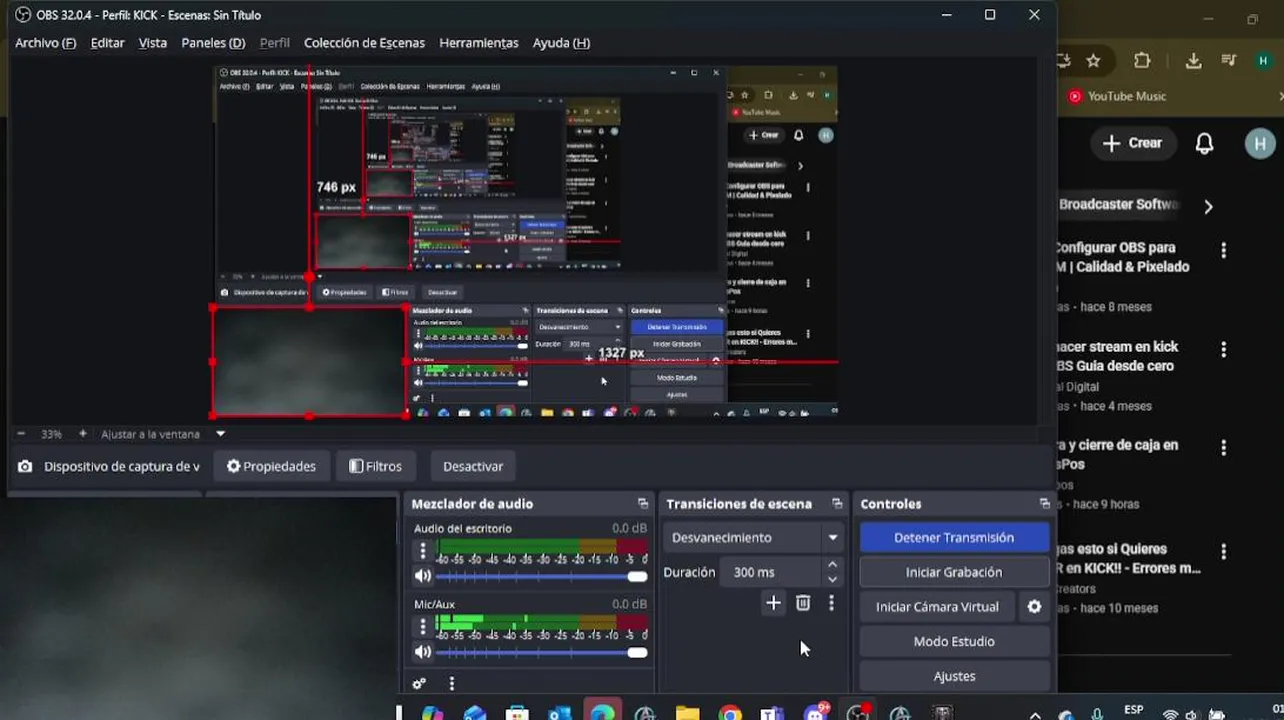
Task: Select the YouTube Music bookmark
Action: click(x=1117, y=96)
